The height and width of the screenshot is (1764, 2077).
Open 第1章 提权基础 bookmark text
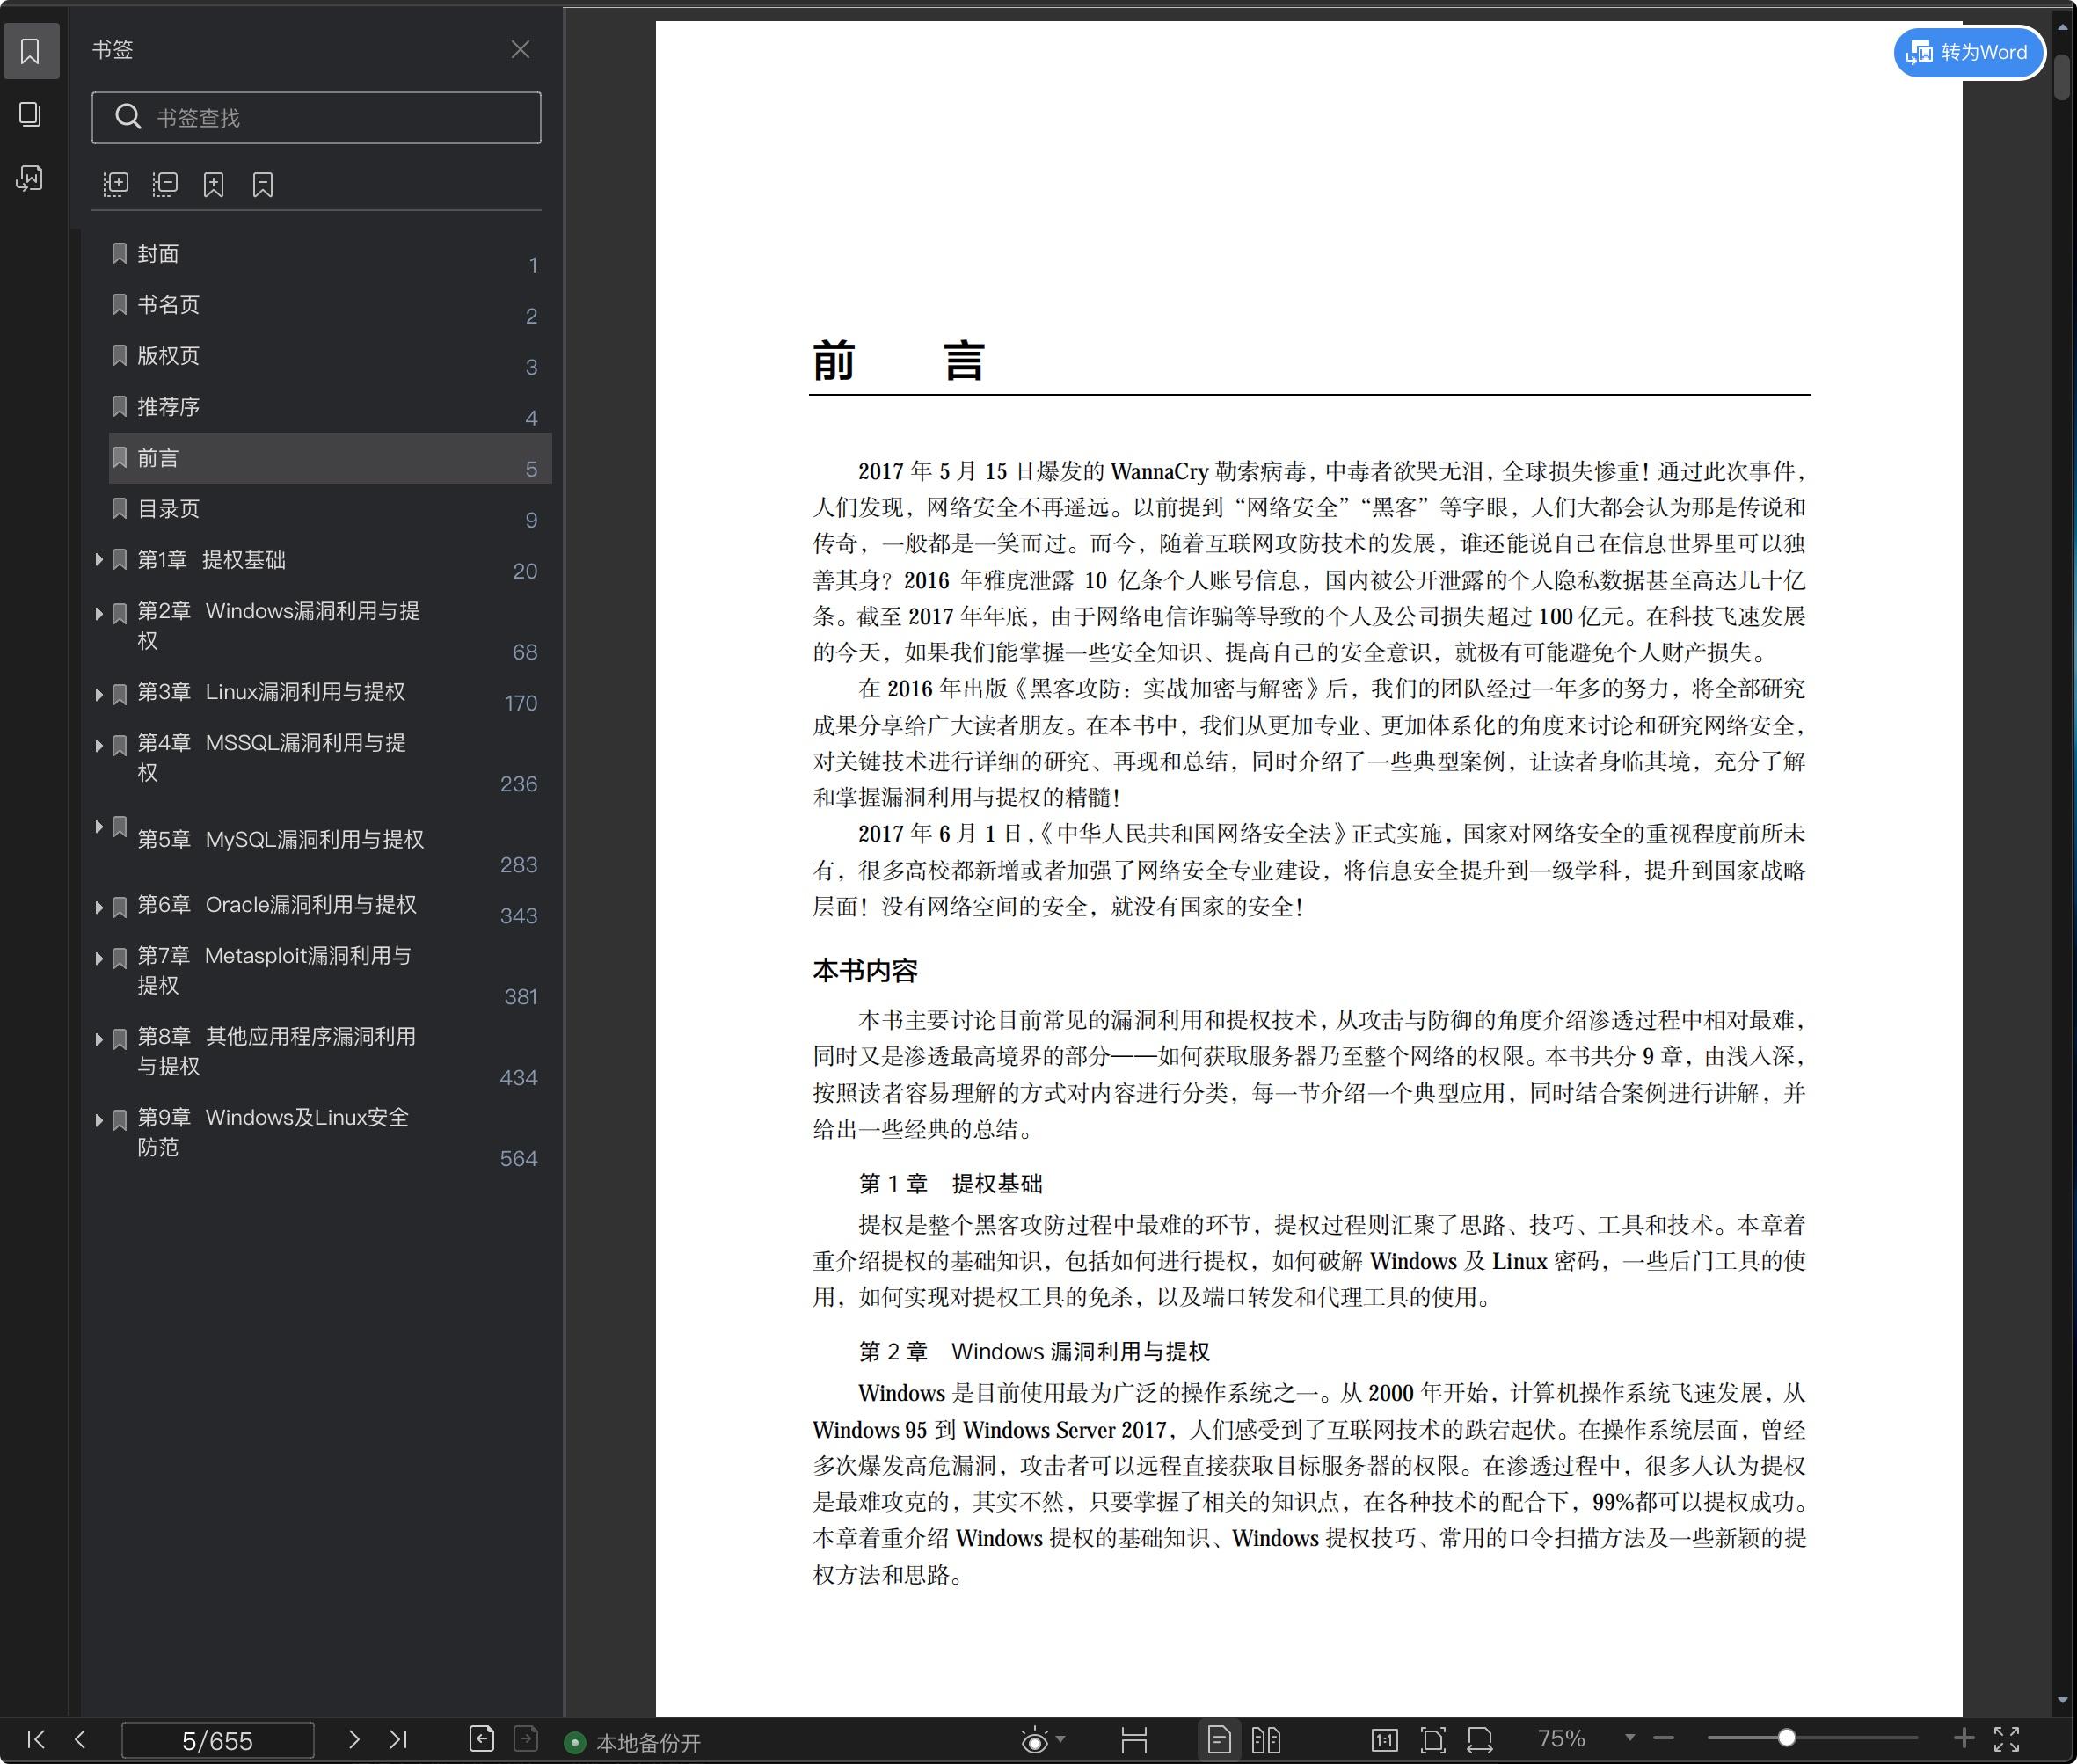(x=211, y=560)
